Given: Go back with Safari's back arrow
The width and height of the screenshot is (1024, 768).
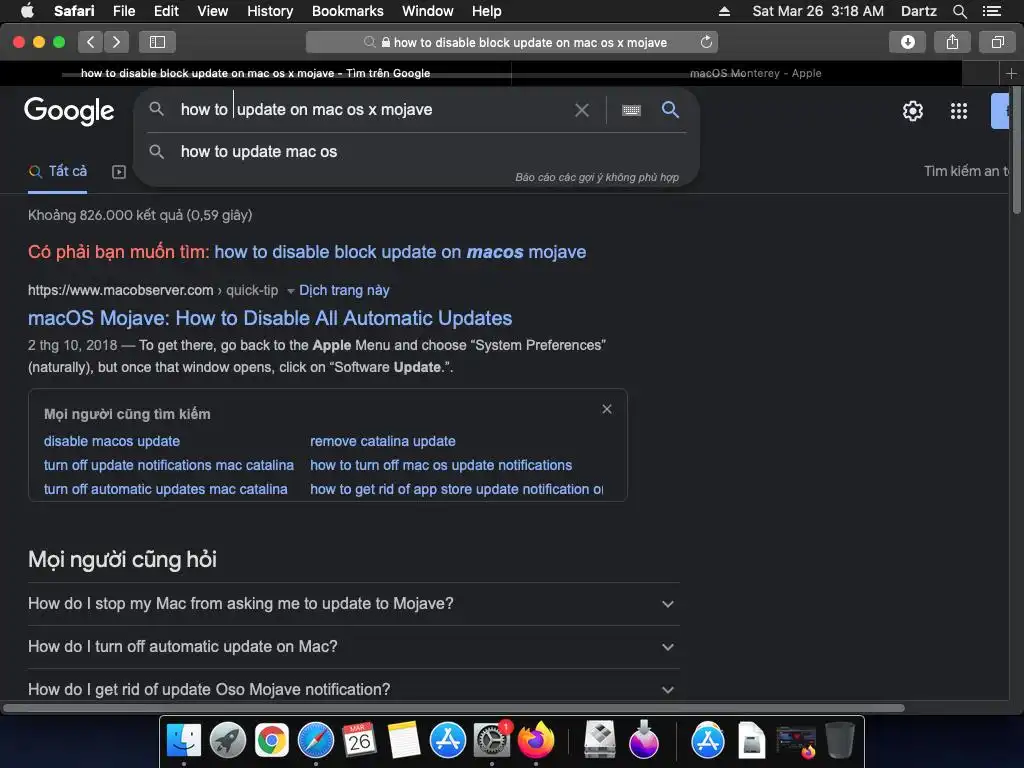Looking at the screenshot, I should tap(91, 42).
